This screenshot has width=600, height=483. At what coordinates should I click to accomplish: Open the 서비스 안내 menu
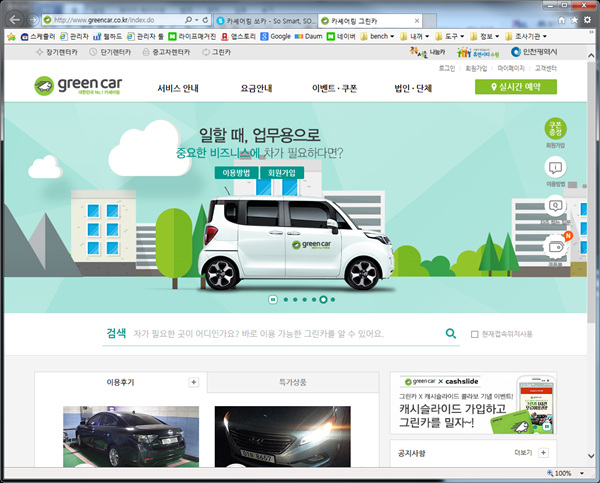[178, 88]
